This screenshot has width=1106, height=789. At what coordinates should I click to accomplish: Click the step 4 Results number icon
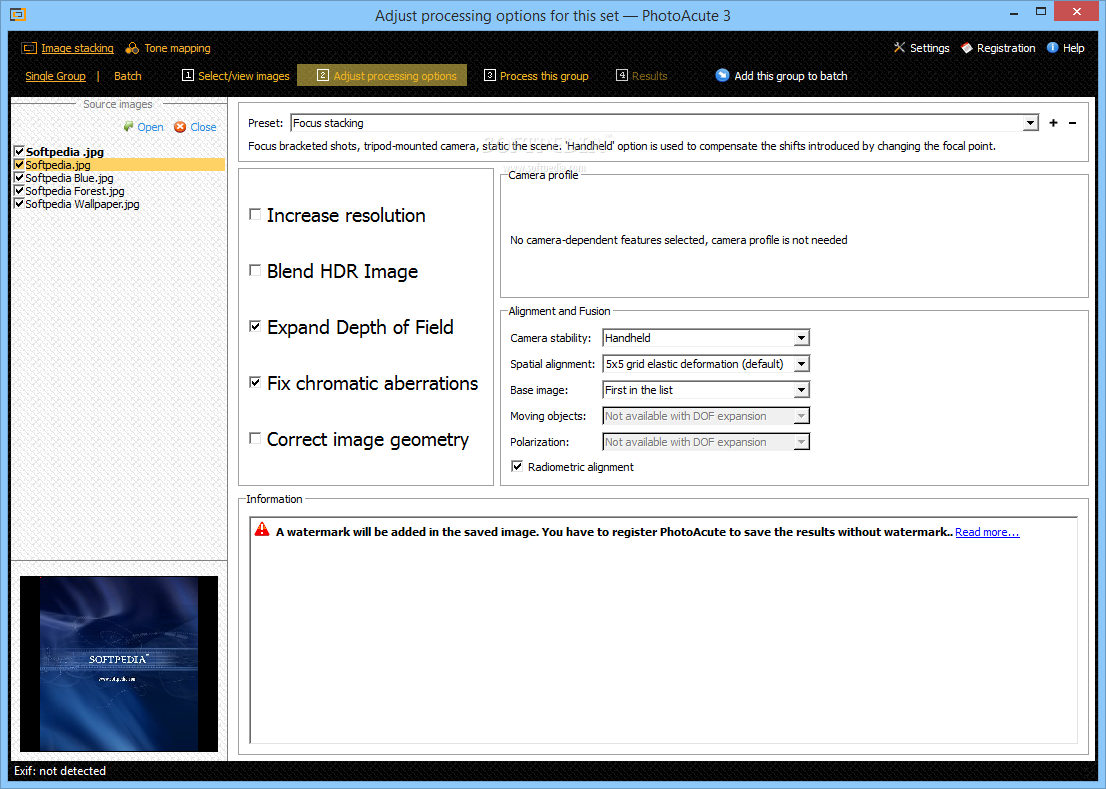pyautogui.click(x=621, y=75)
